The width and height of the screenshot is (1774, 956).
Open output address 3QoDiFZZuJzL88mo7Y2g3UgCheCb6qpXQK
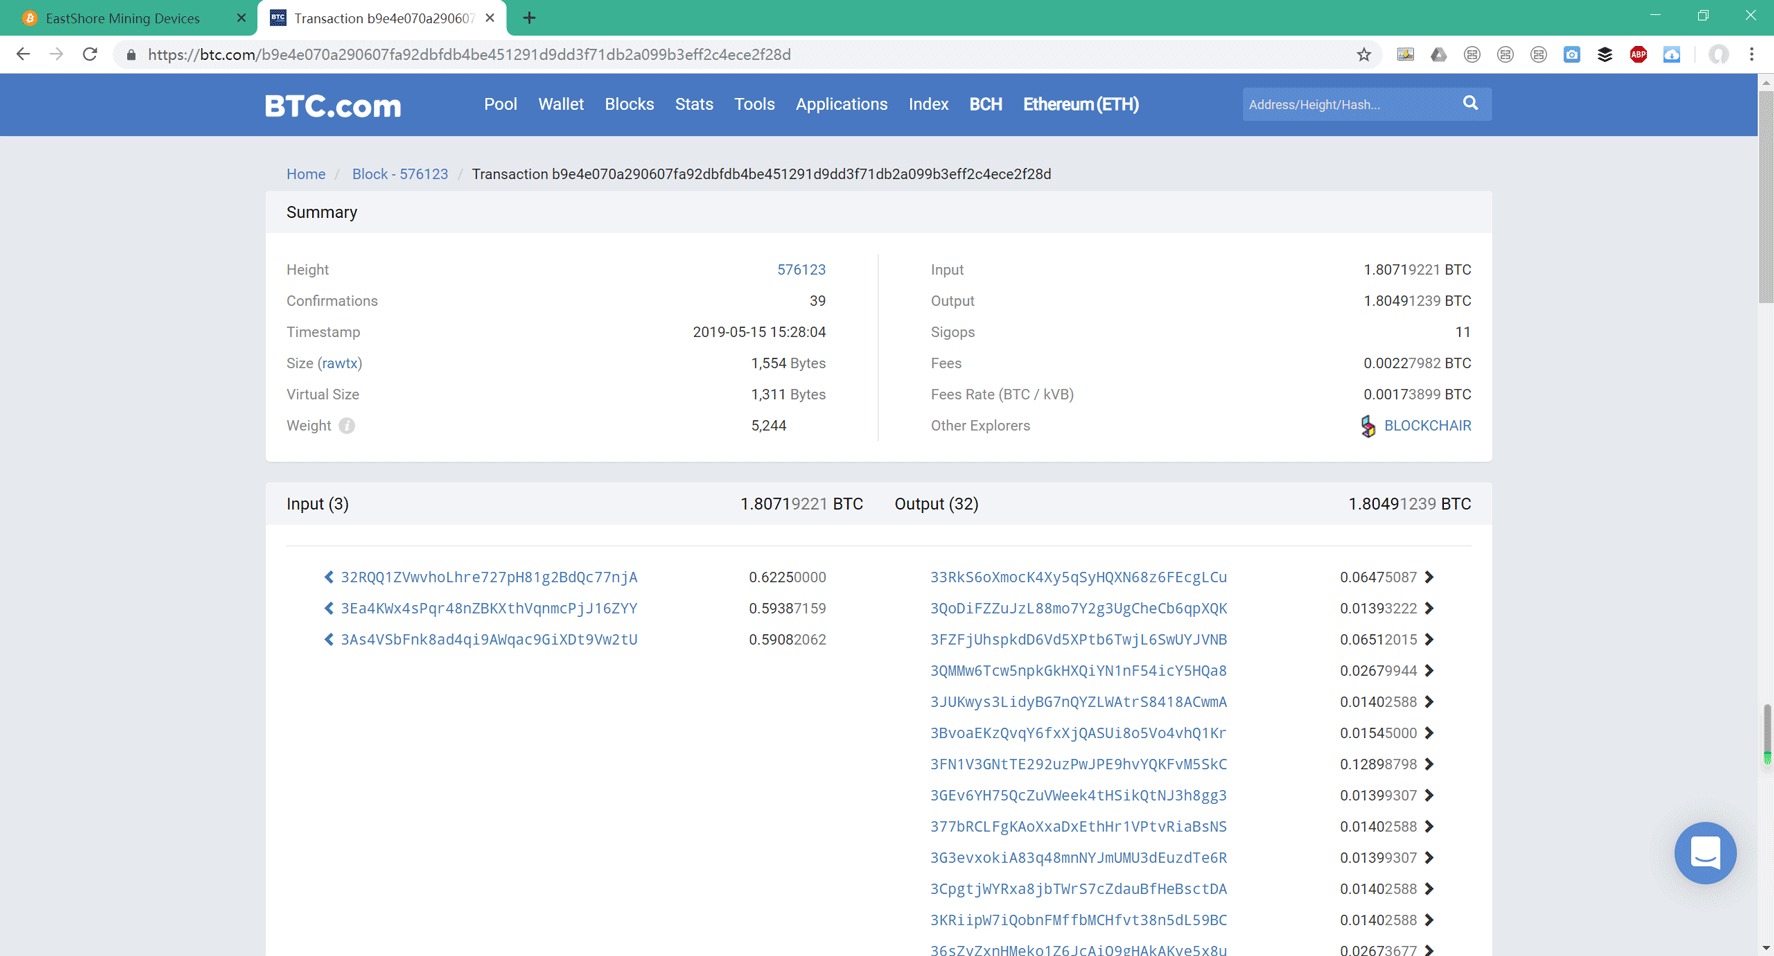tap(1078, 608)
